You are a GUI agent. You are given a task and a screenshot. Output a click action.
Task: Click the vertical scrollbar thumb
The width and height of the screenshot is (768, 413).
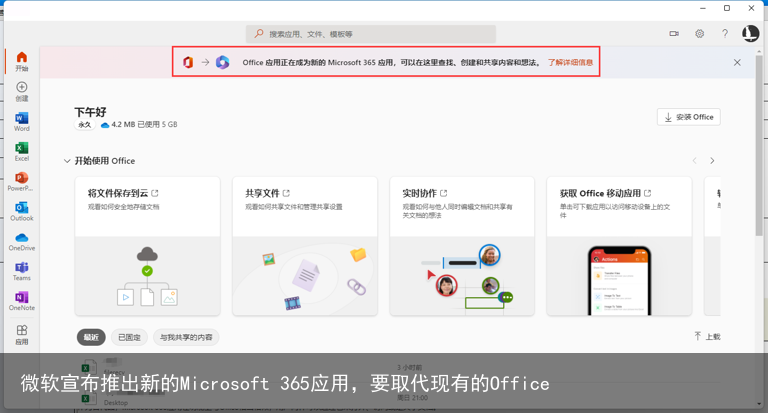pyautogui.click(x=759, y=147)
